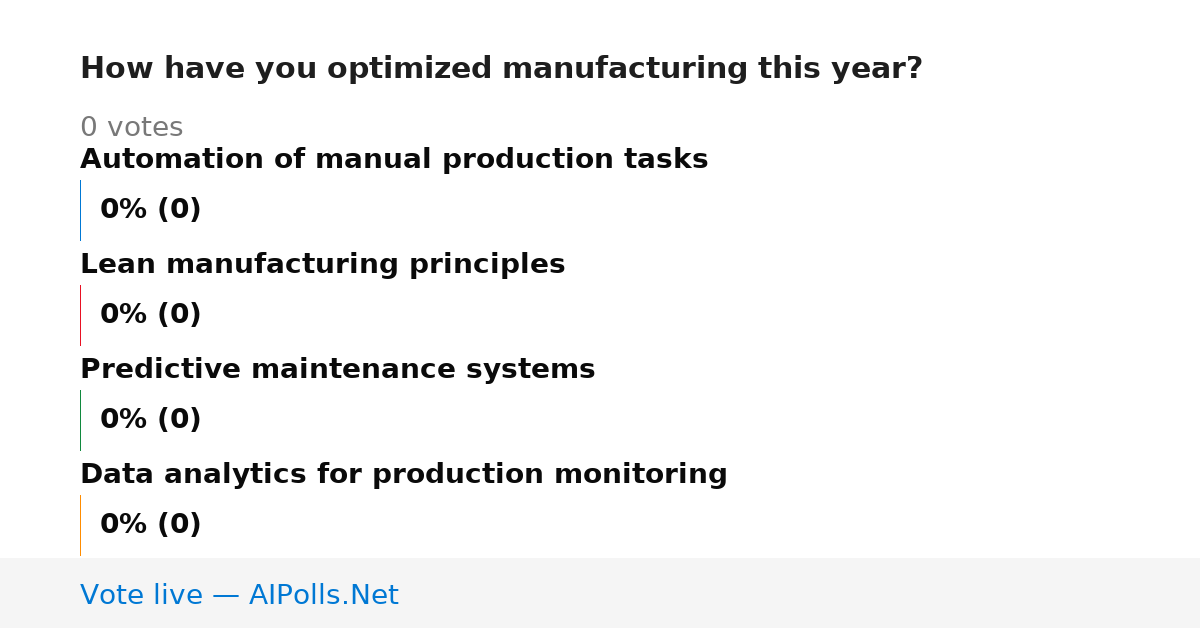
Task: Click the blue bar for Automation option
Action: click(x=80, y=210)
